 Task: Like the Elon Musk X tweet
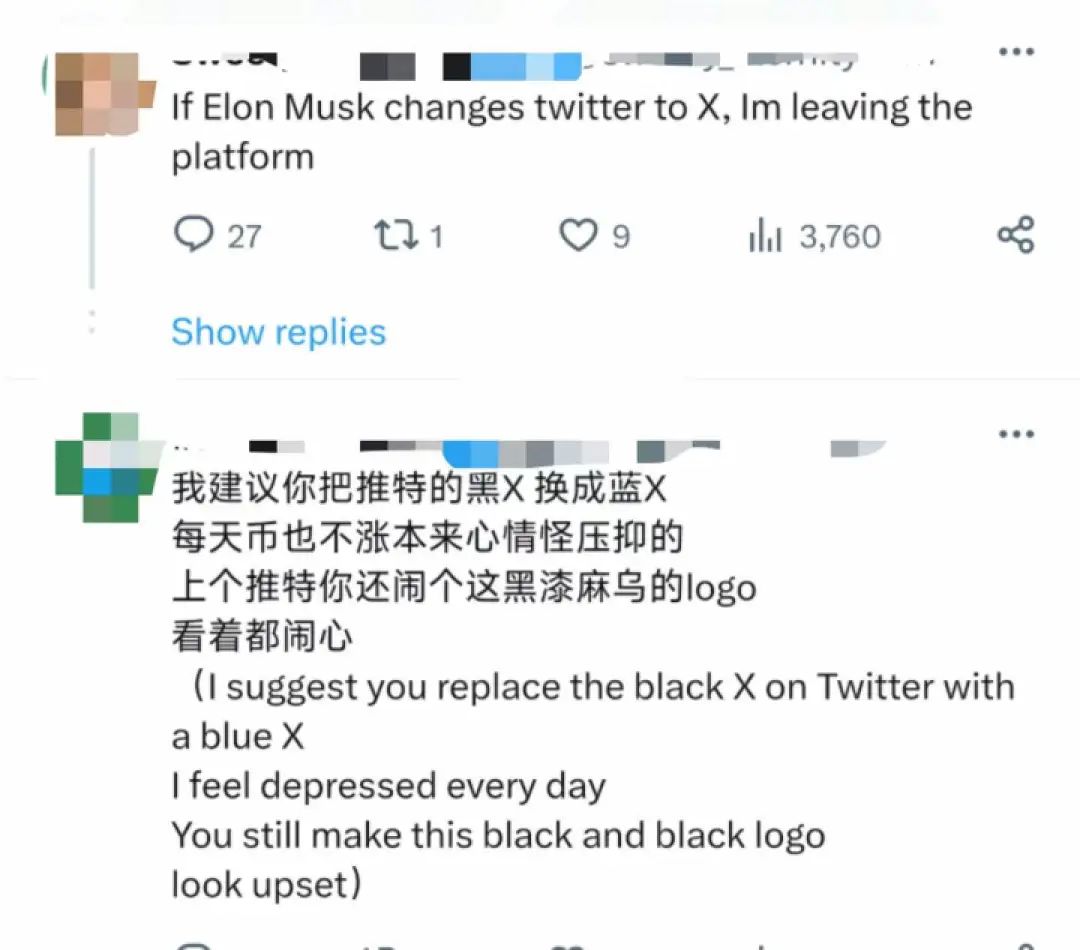click(x=578, y=235)
